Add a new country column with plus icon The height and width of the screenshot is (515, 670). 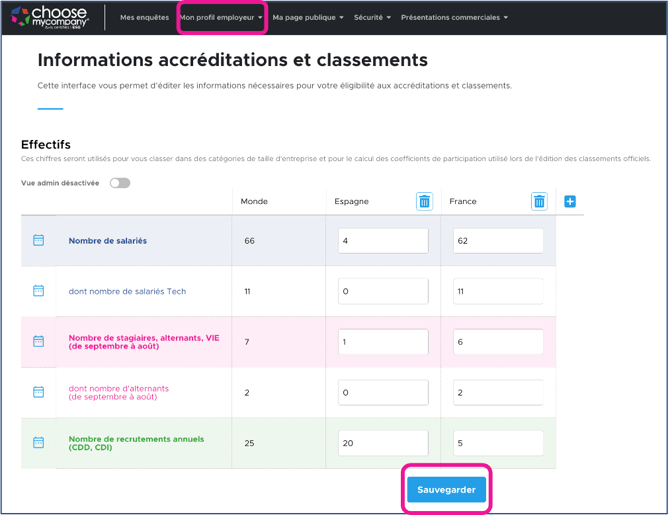click(x=570, y=201)
